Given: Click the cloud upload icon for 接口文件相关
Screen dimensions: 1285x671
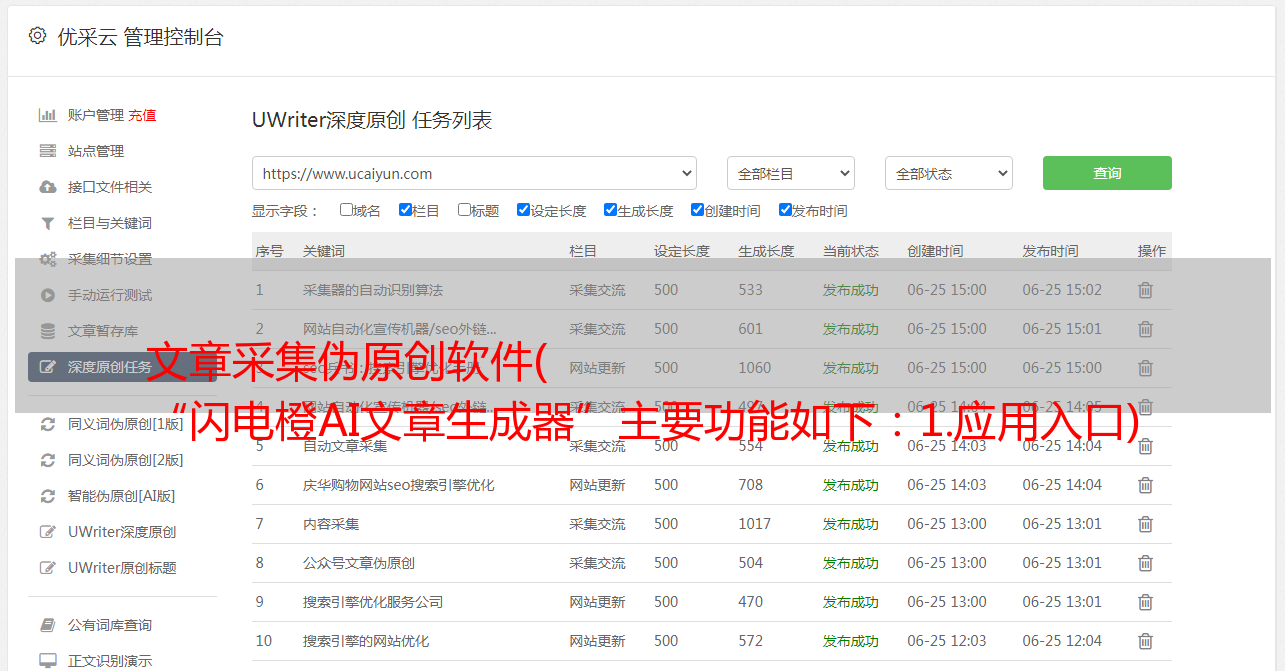Looking at the screenshot, I should pyautogui.click(x=47, y=187).
